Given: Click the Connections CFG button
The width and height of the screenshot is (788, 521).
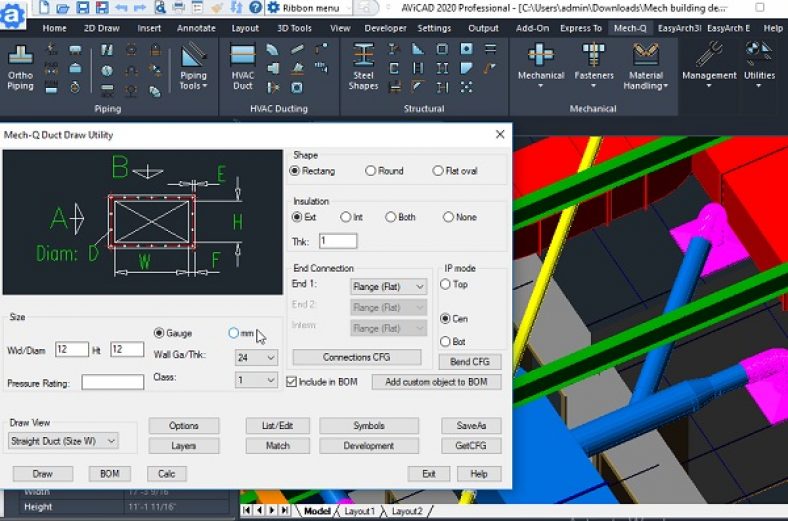Looking at the screenshot, I should (x=356, y=357).
